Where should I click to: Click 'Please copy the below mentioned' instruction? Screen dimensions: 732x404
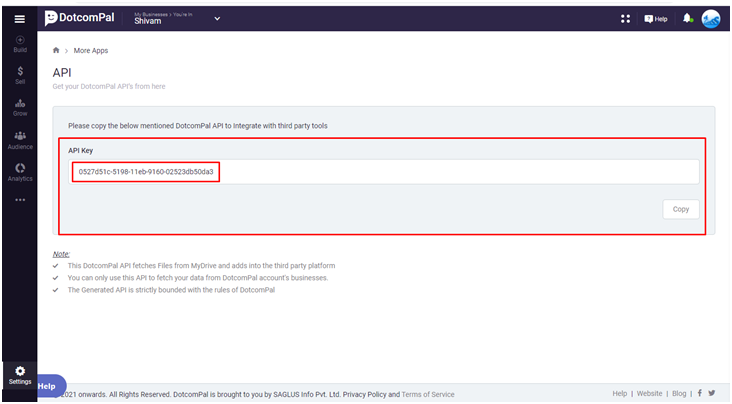(198, 126)
